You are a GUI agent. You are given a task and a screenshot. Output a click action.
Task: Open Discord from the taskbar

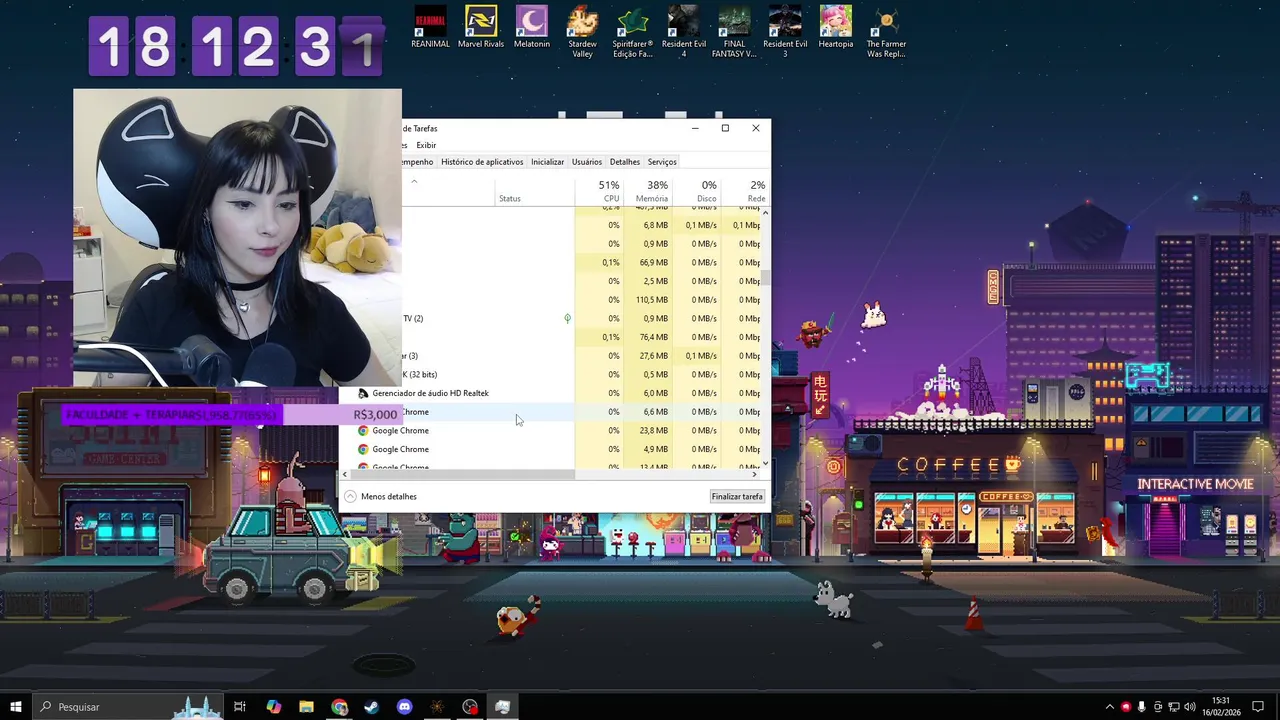coord(404,707)
